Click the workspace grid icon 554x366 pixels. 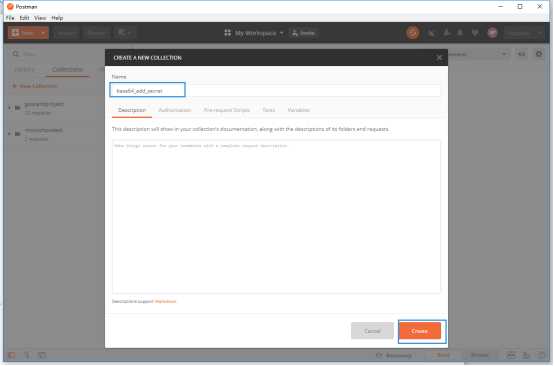coord(228,33)
